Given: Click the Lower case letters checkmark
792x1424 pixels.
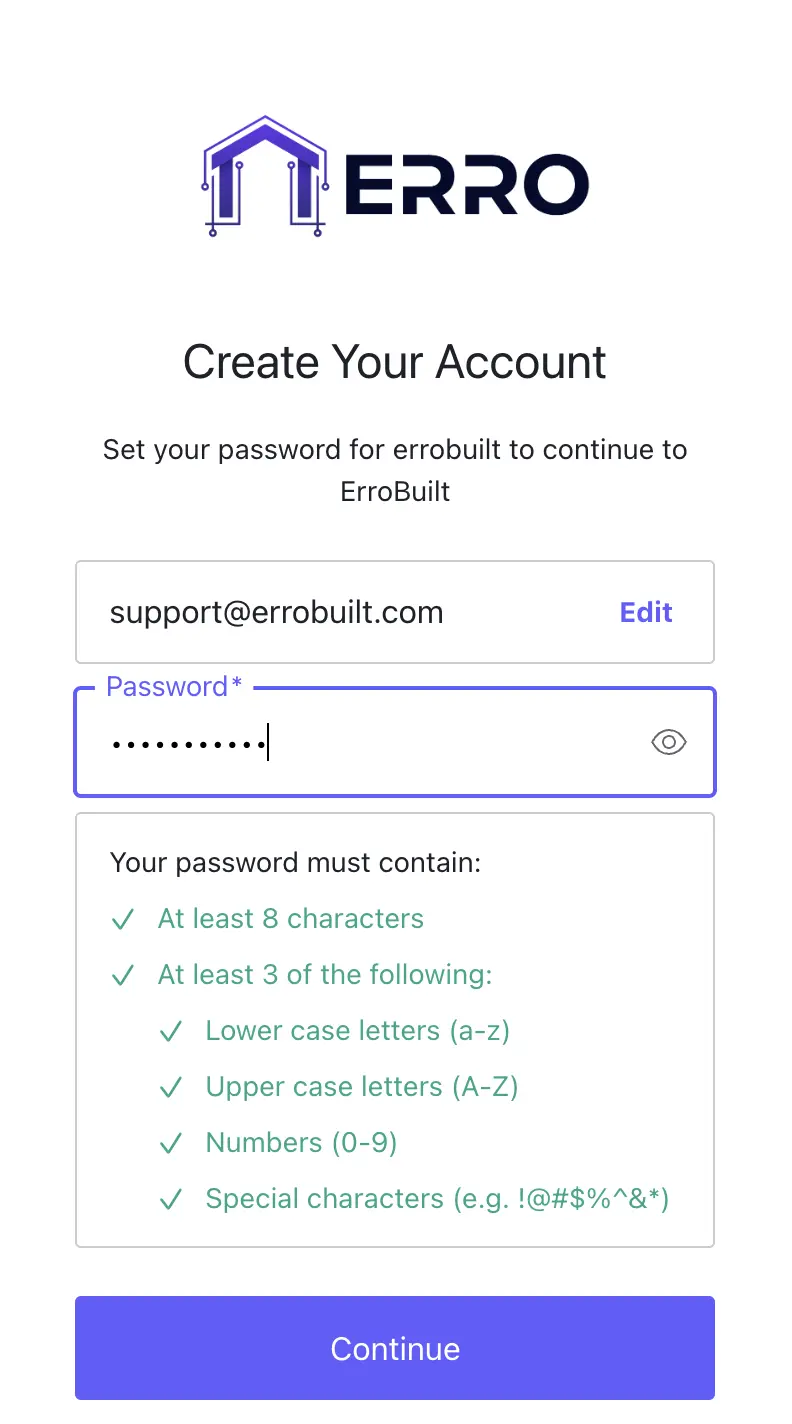Looking at the screenshot, I should point(171,1031).
